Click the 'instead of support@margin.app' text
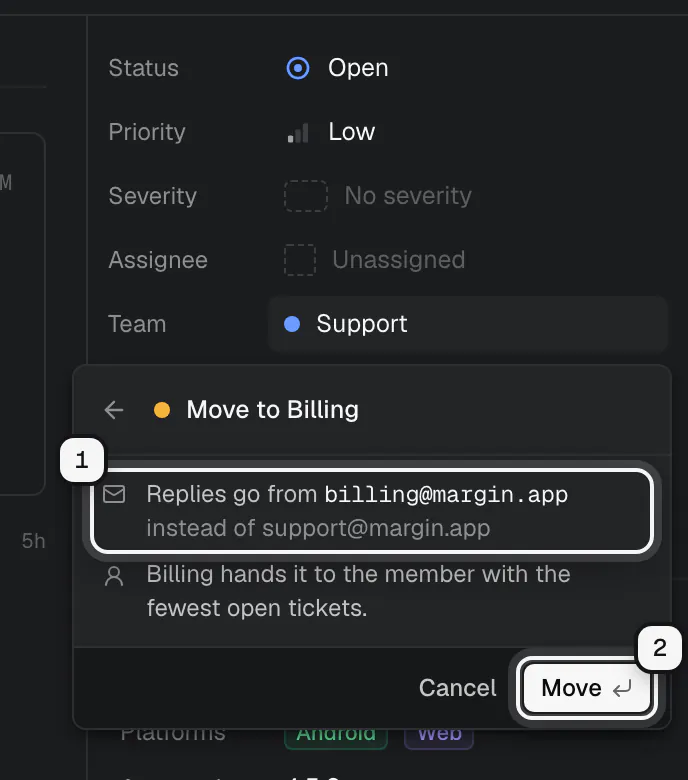 pos(318,528)
